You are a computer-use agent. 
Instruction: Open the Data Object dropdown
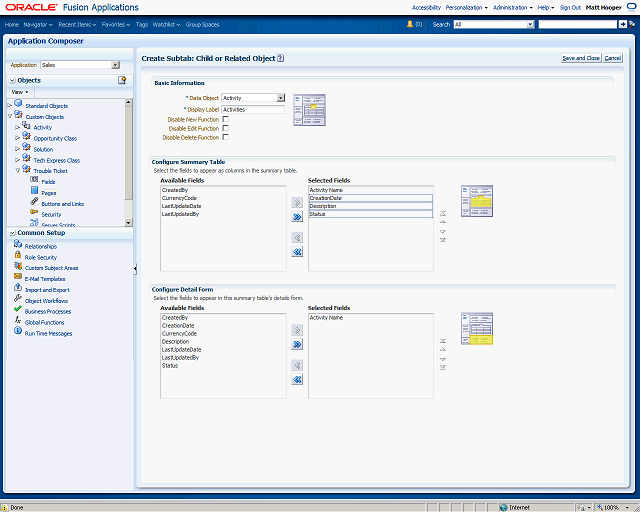[280, 98]
